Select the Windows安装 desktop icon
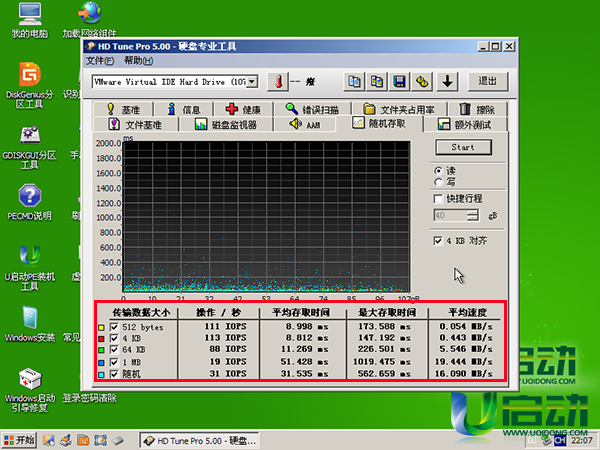The image size is (600, 450). tap(29, 323)
